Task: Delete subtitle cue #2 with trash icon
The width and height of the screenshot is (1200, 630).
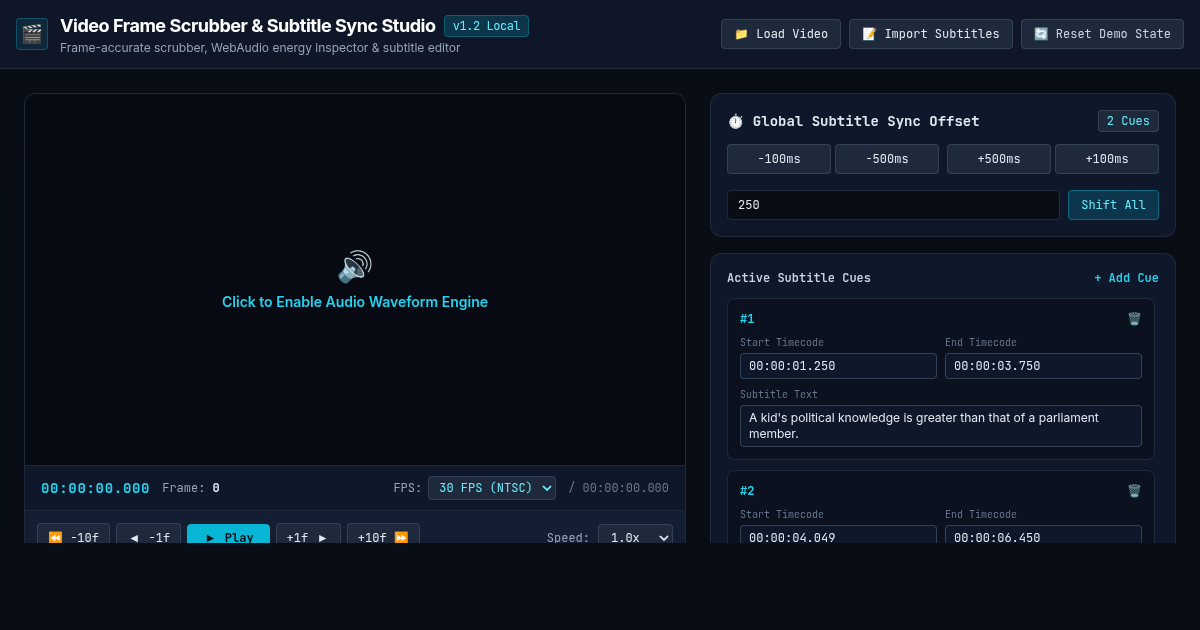Action: pyautogui.click(x=1134, y=491)
